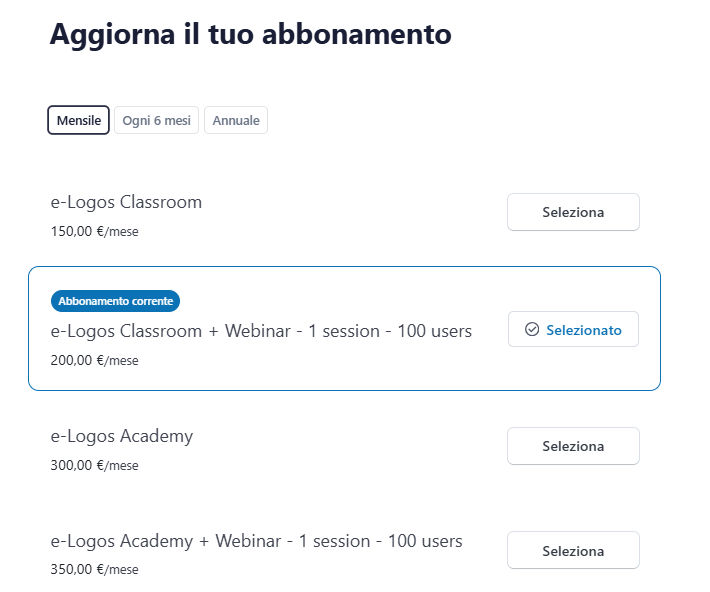Screen dimensions: 710x592
Task: Click e-Logos Classroom + Webinar plan name
Action: point(261,331)
